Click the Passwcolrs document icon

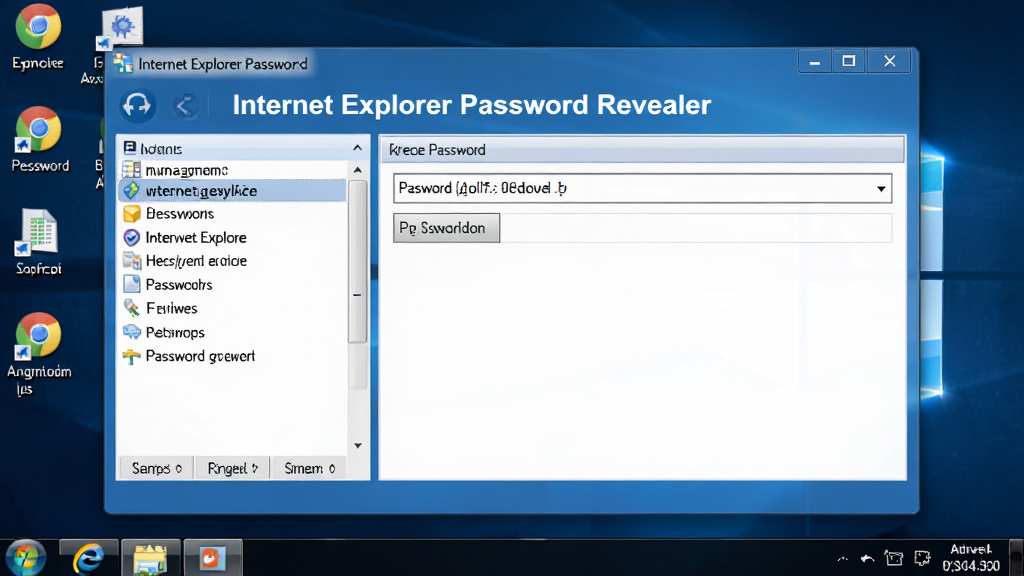(x=131, y=285)
